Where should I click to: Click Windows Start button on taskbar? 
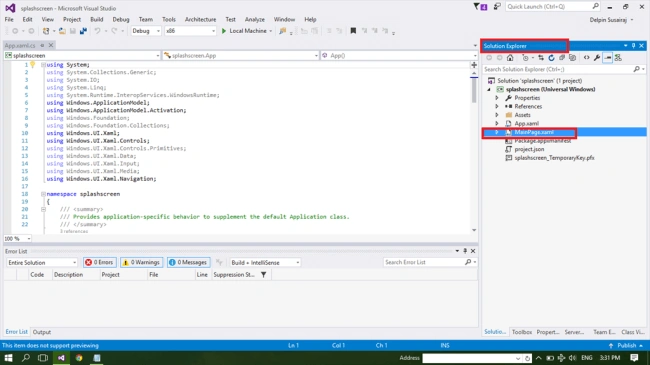pos(8,358)
